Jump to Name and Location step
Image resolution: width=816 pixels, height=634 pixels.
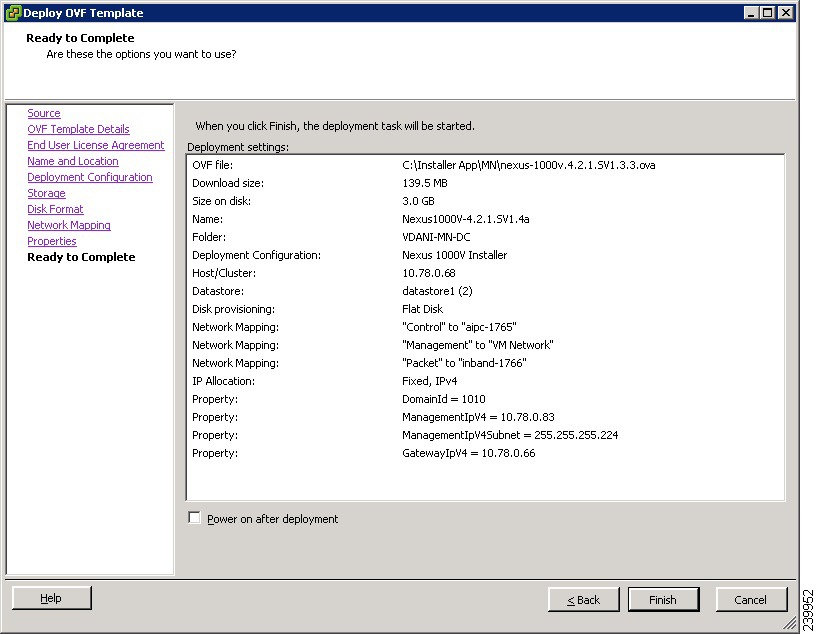[73, 161]
